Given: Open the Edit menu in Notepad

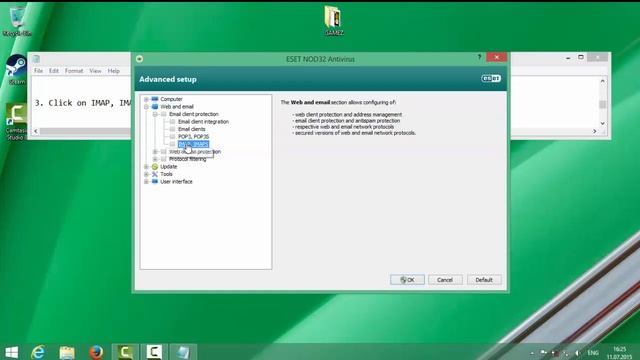Looking at the screenshot, I should point(54,71).
